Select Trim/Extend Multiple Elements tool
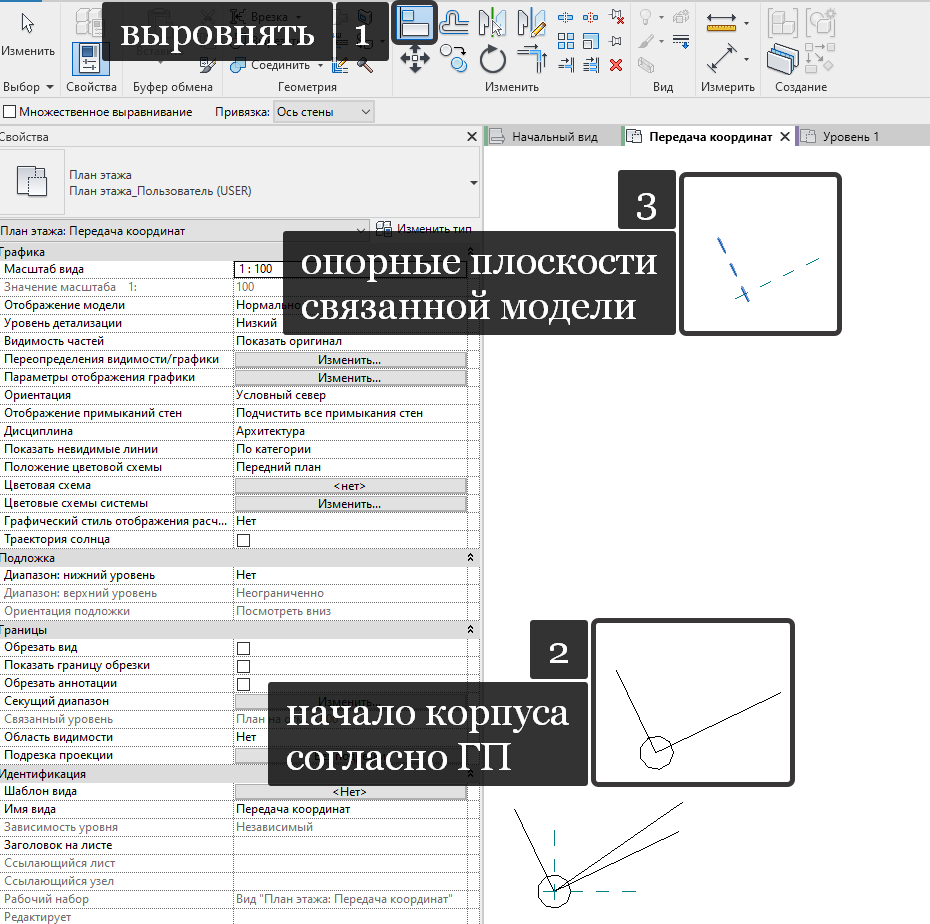Screen dimensions: 930x924 pos(591,64)
